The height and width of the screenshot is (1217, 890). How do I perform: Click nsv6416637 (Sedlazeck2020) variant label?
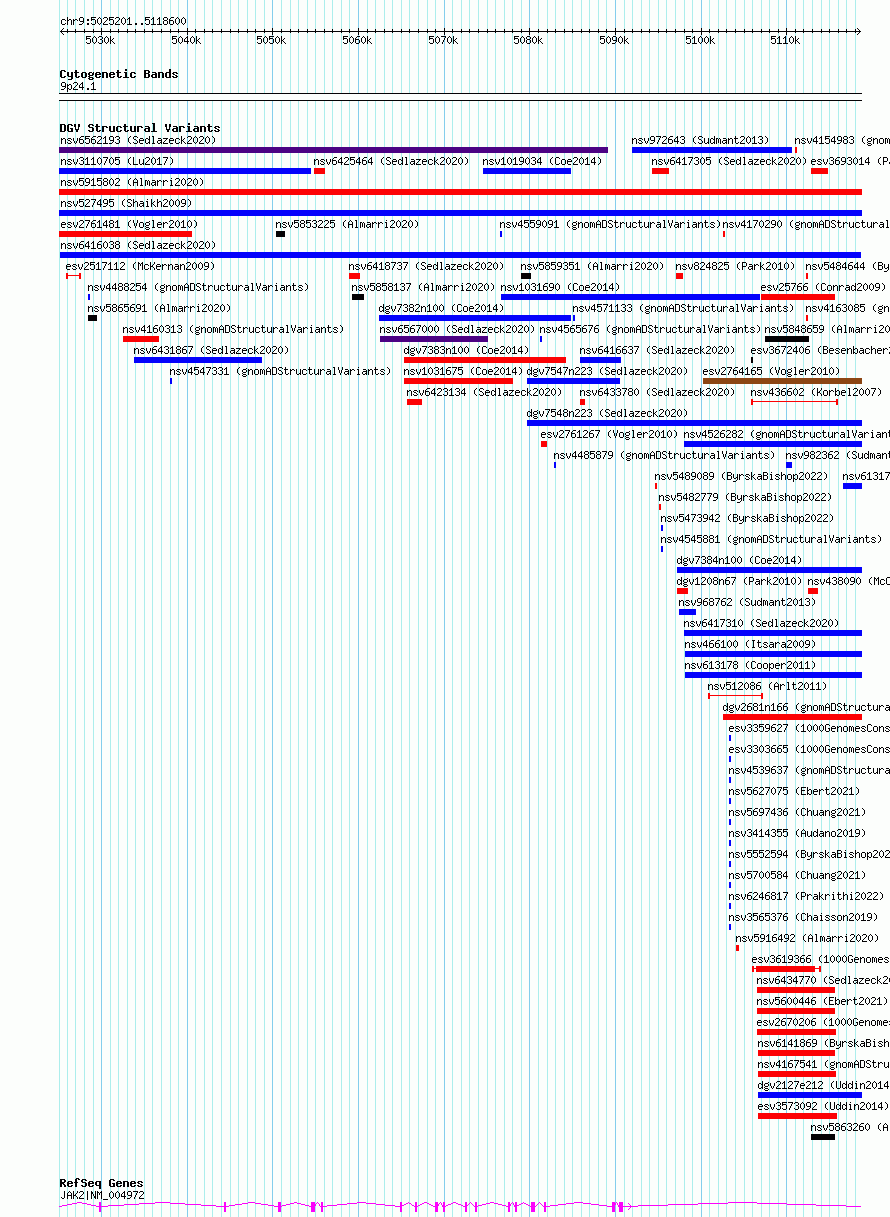tap(657, 350)
